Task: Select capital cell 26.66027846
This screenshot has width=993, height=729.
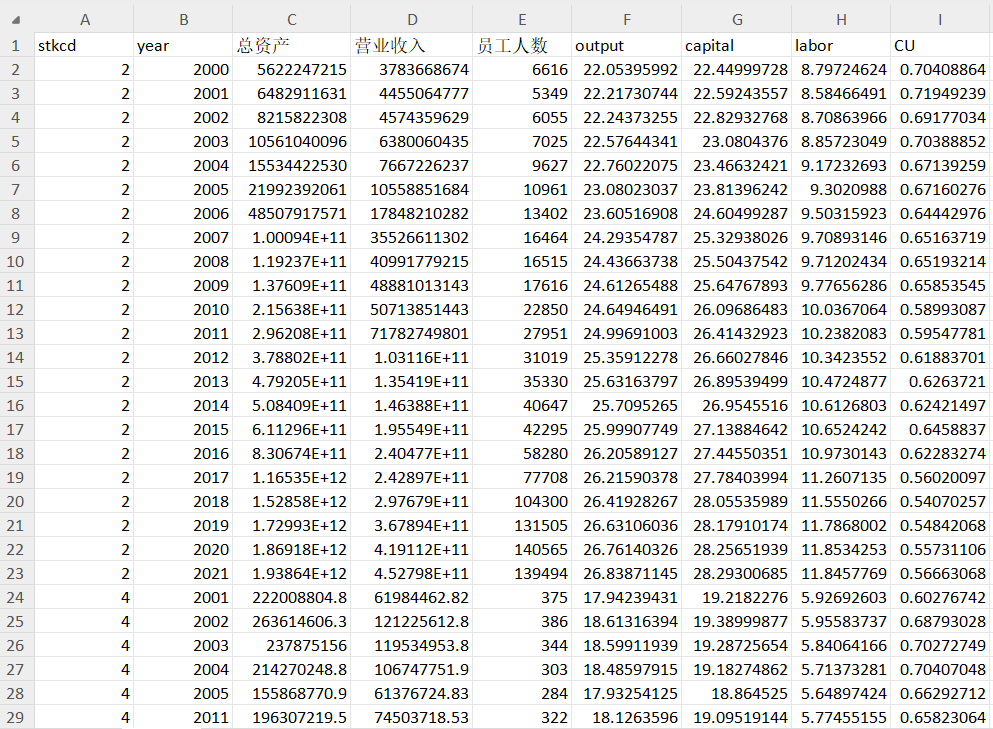Action: 737,358
